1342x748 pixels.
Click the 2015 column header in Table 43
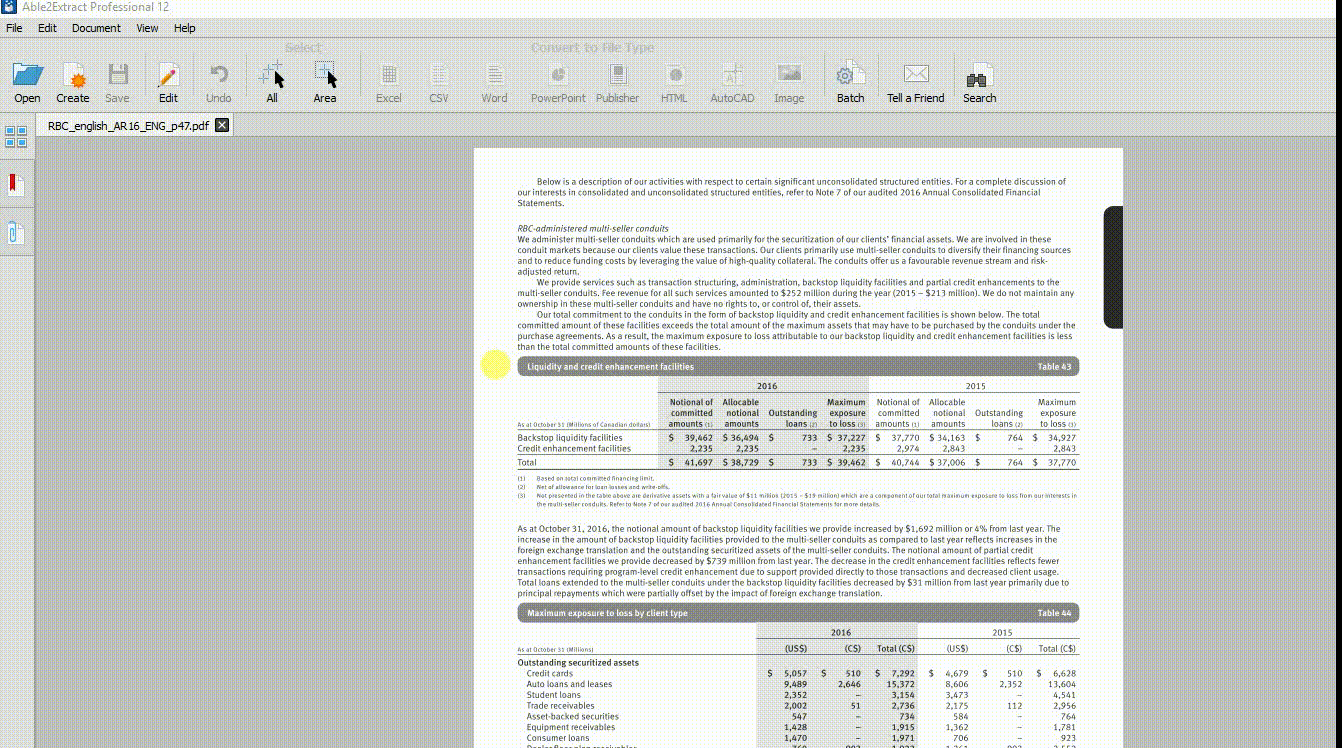pyautogui.click(x=975, y=386)
